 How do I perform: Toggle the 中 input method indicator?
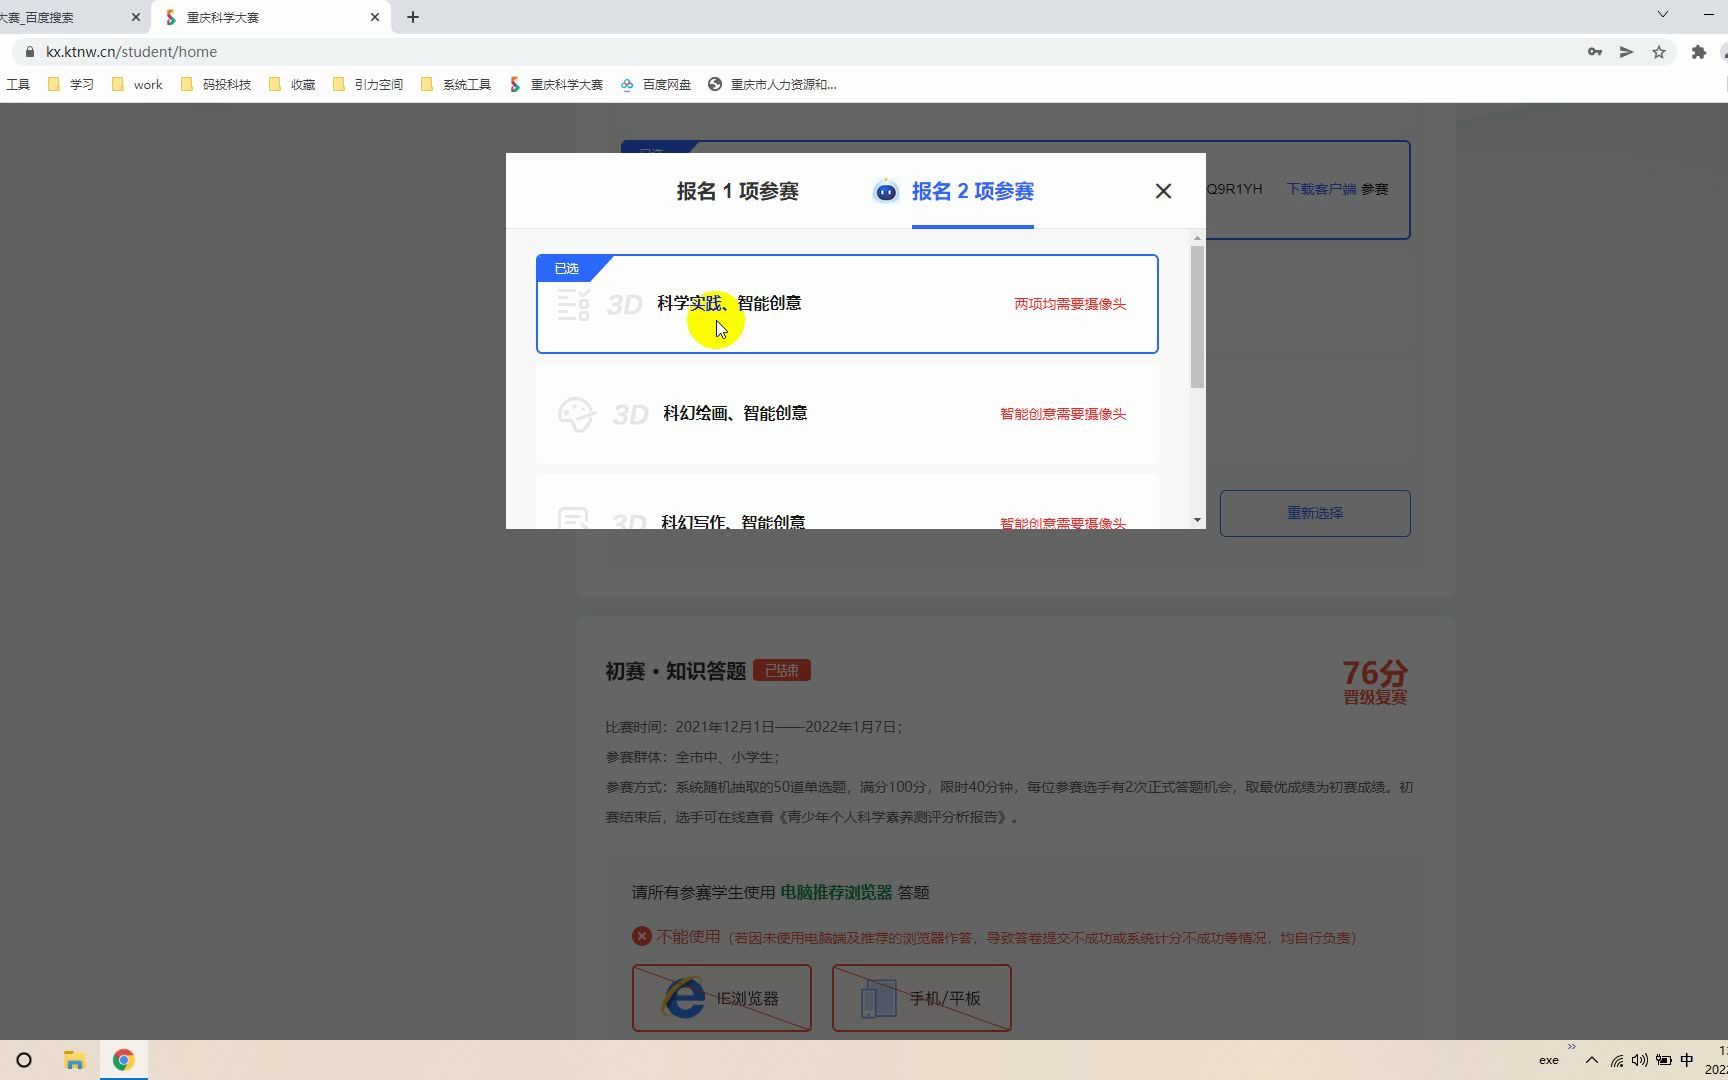(1687, 1060)
